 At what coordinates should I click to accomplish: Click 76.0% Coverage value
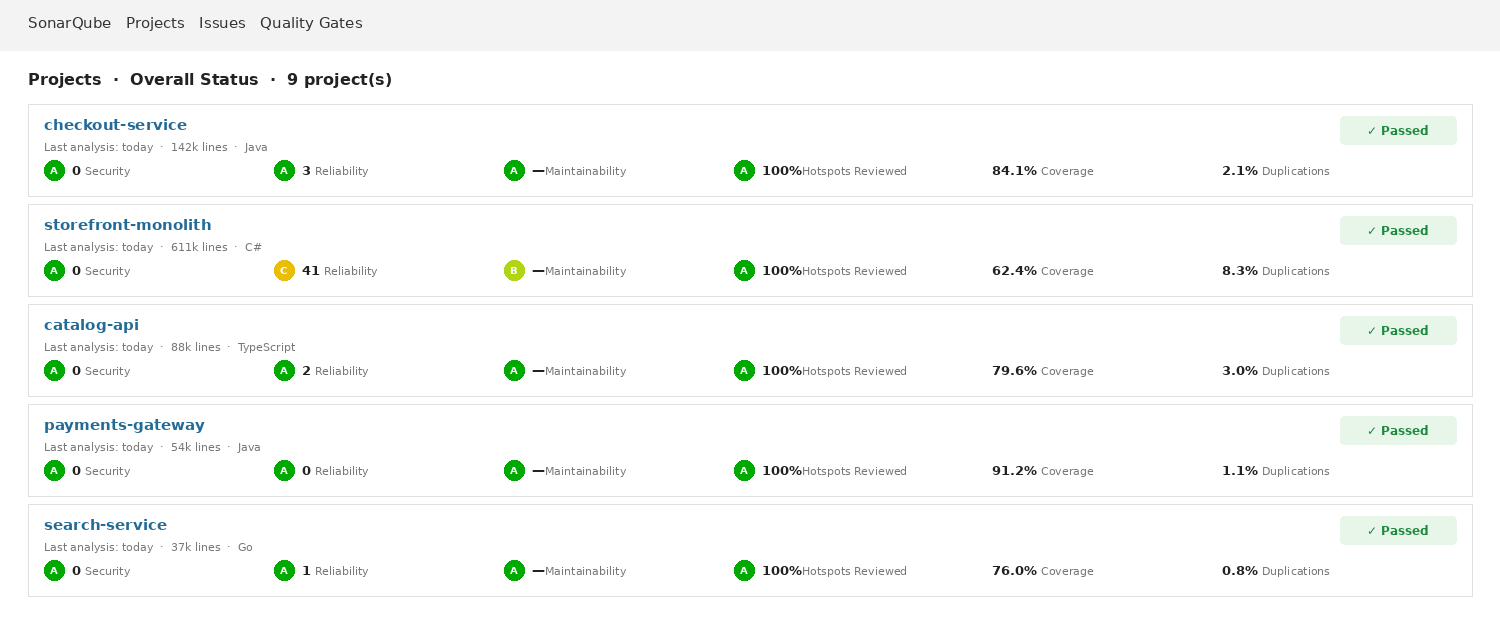tap(1014, 571)
